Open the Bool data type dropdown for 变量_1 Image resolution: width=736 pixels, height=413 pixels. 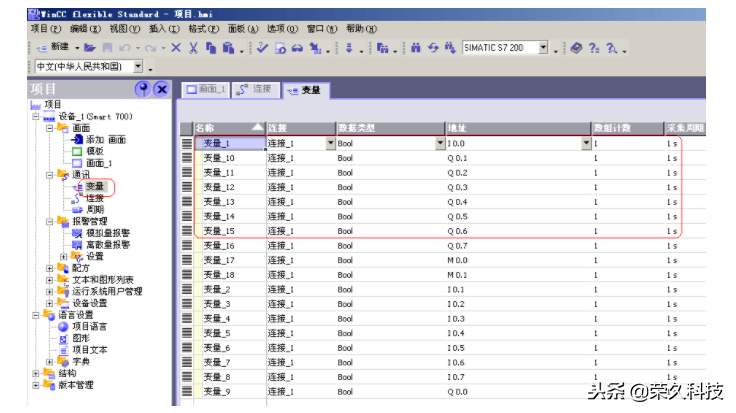(x=439, y=143)
